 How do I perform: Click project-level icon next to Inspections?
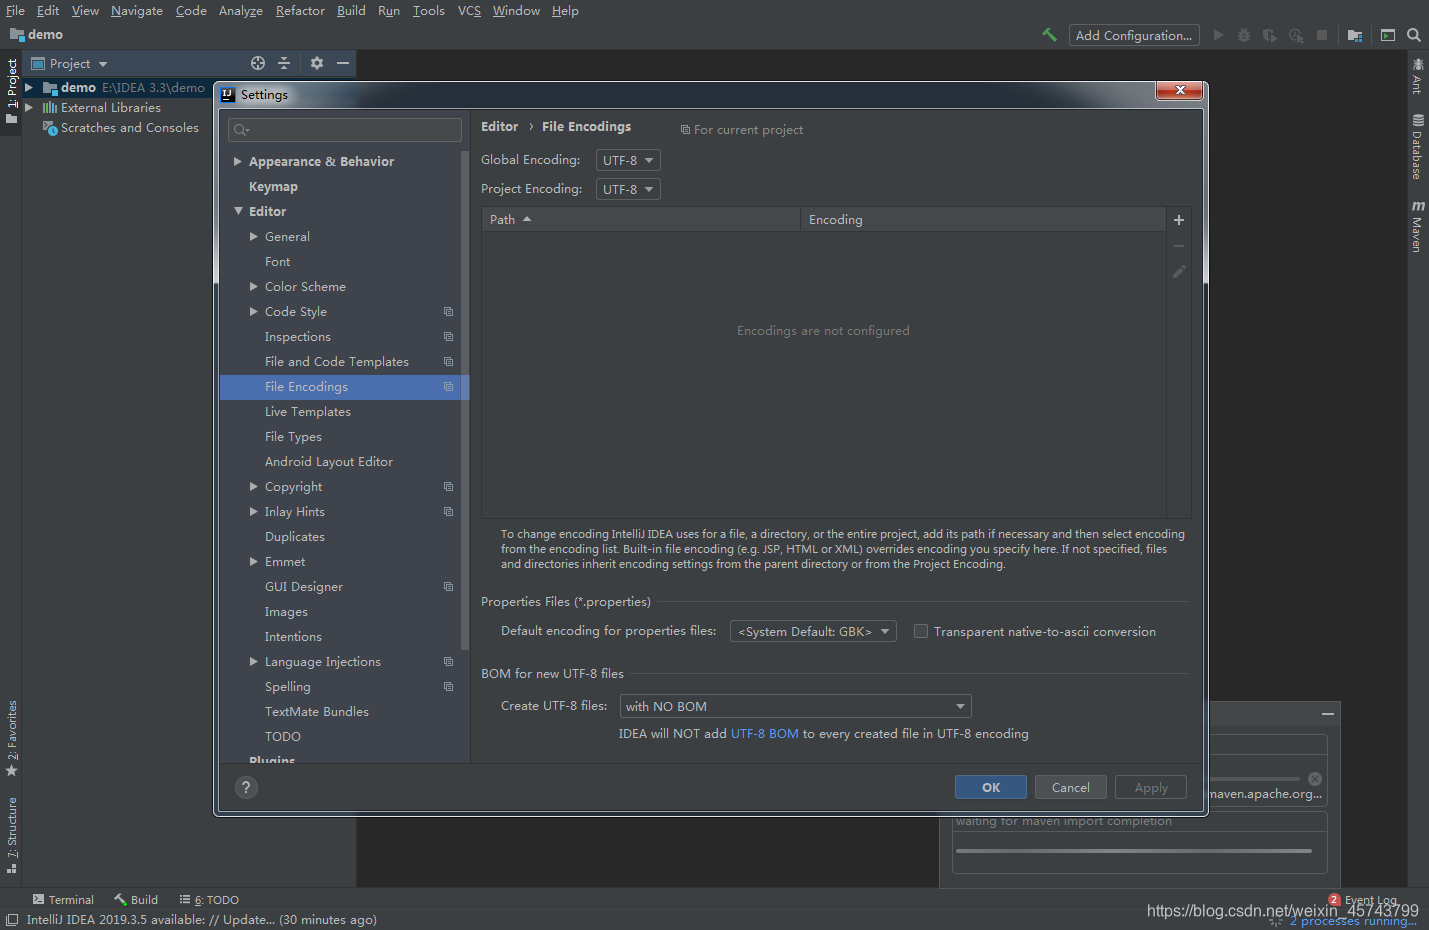pos(448,337)
